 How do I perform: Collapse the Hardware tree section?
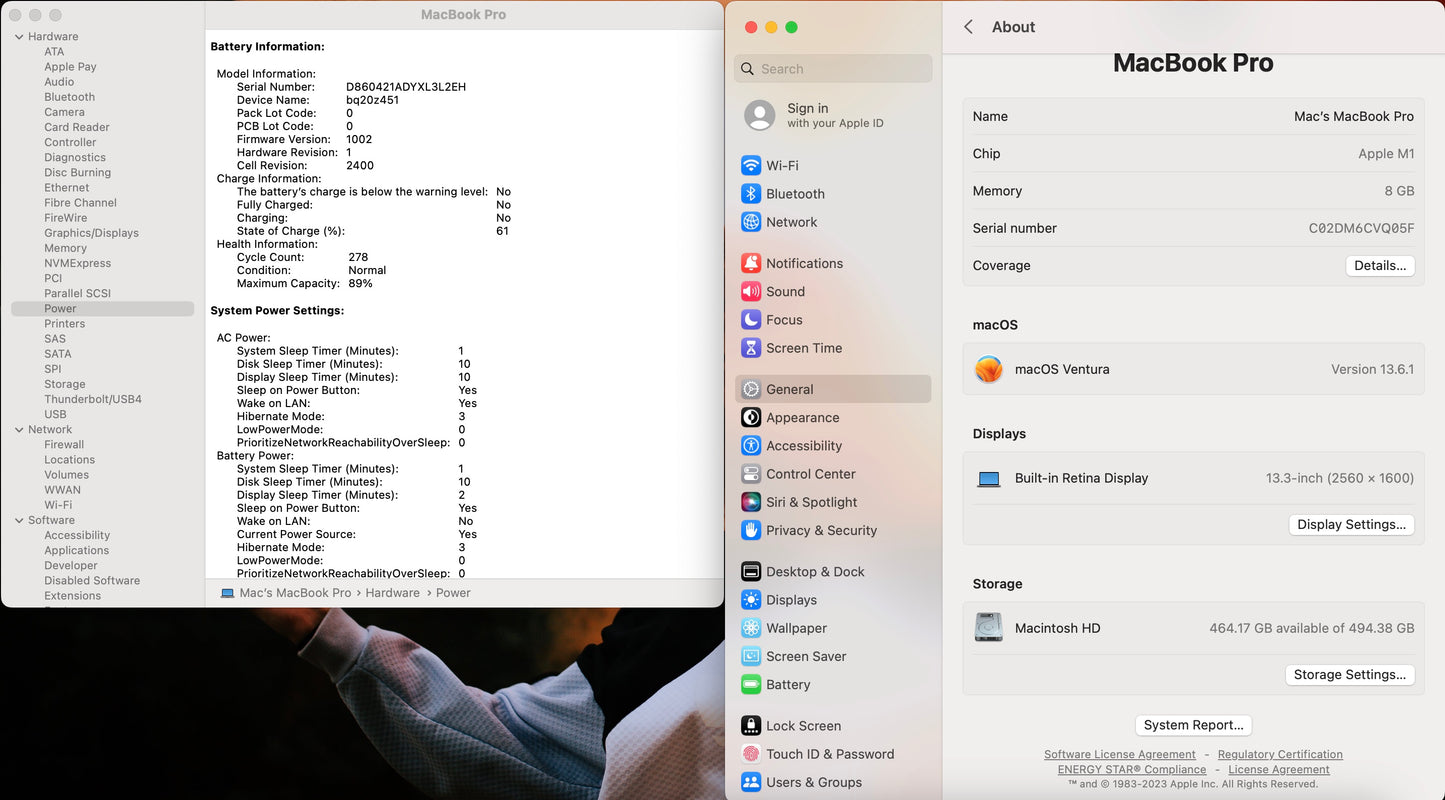[19, 37]
